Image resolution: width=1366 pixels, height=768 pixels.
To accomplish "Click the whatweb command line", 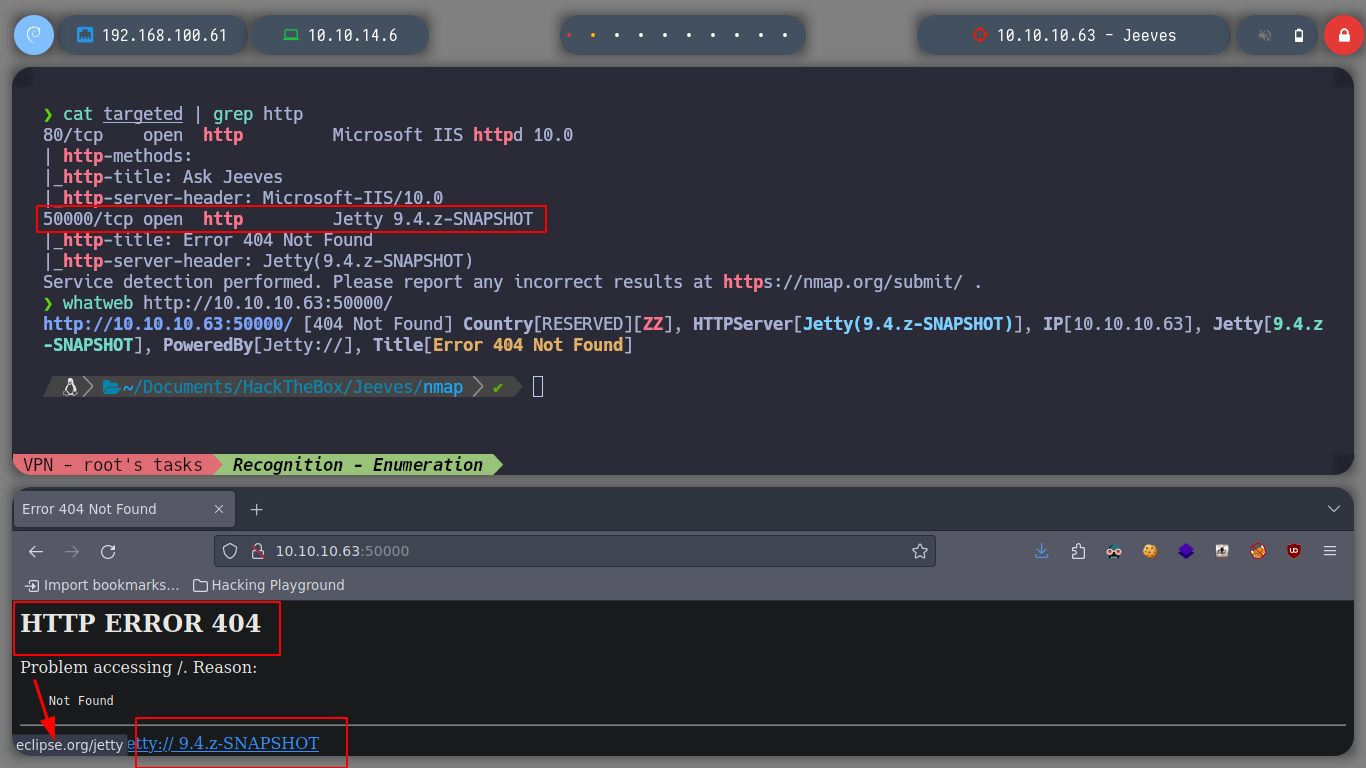I will [x=218, y=303].
